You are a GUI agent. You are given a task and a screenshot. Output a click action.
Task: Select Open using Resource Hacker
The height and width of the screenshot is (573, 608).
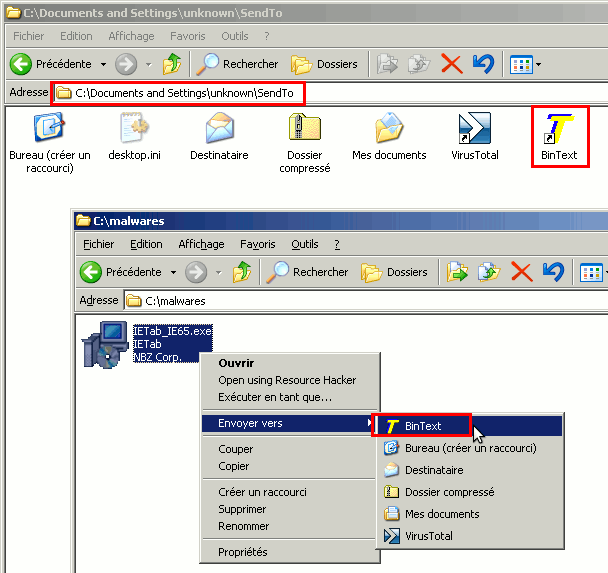coord(286,380)
